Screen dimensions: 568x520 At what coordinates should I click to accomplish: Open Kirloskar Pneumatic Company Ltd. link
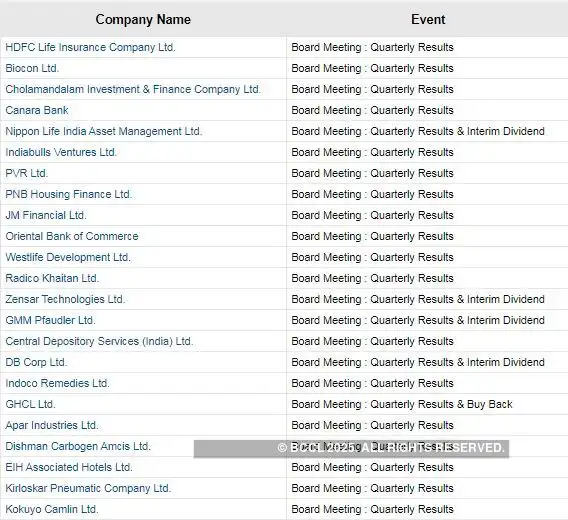pos(88,488)
